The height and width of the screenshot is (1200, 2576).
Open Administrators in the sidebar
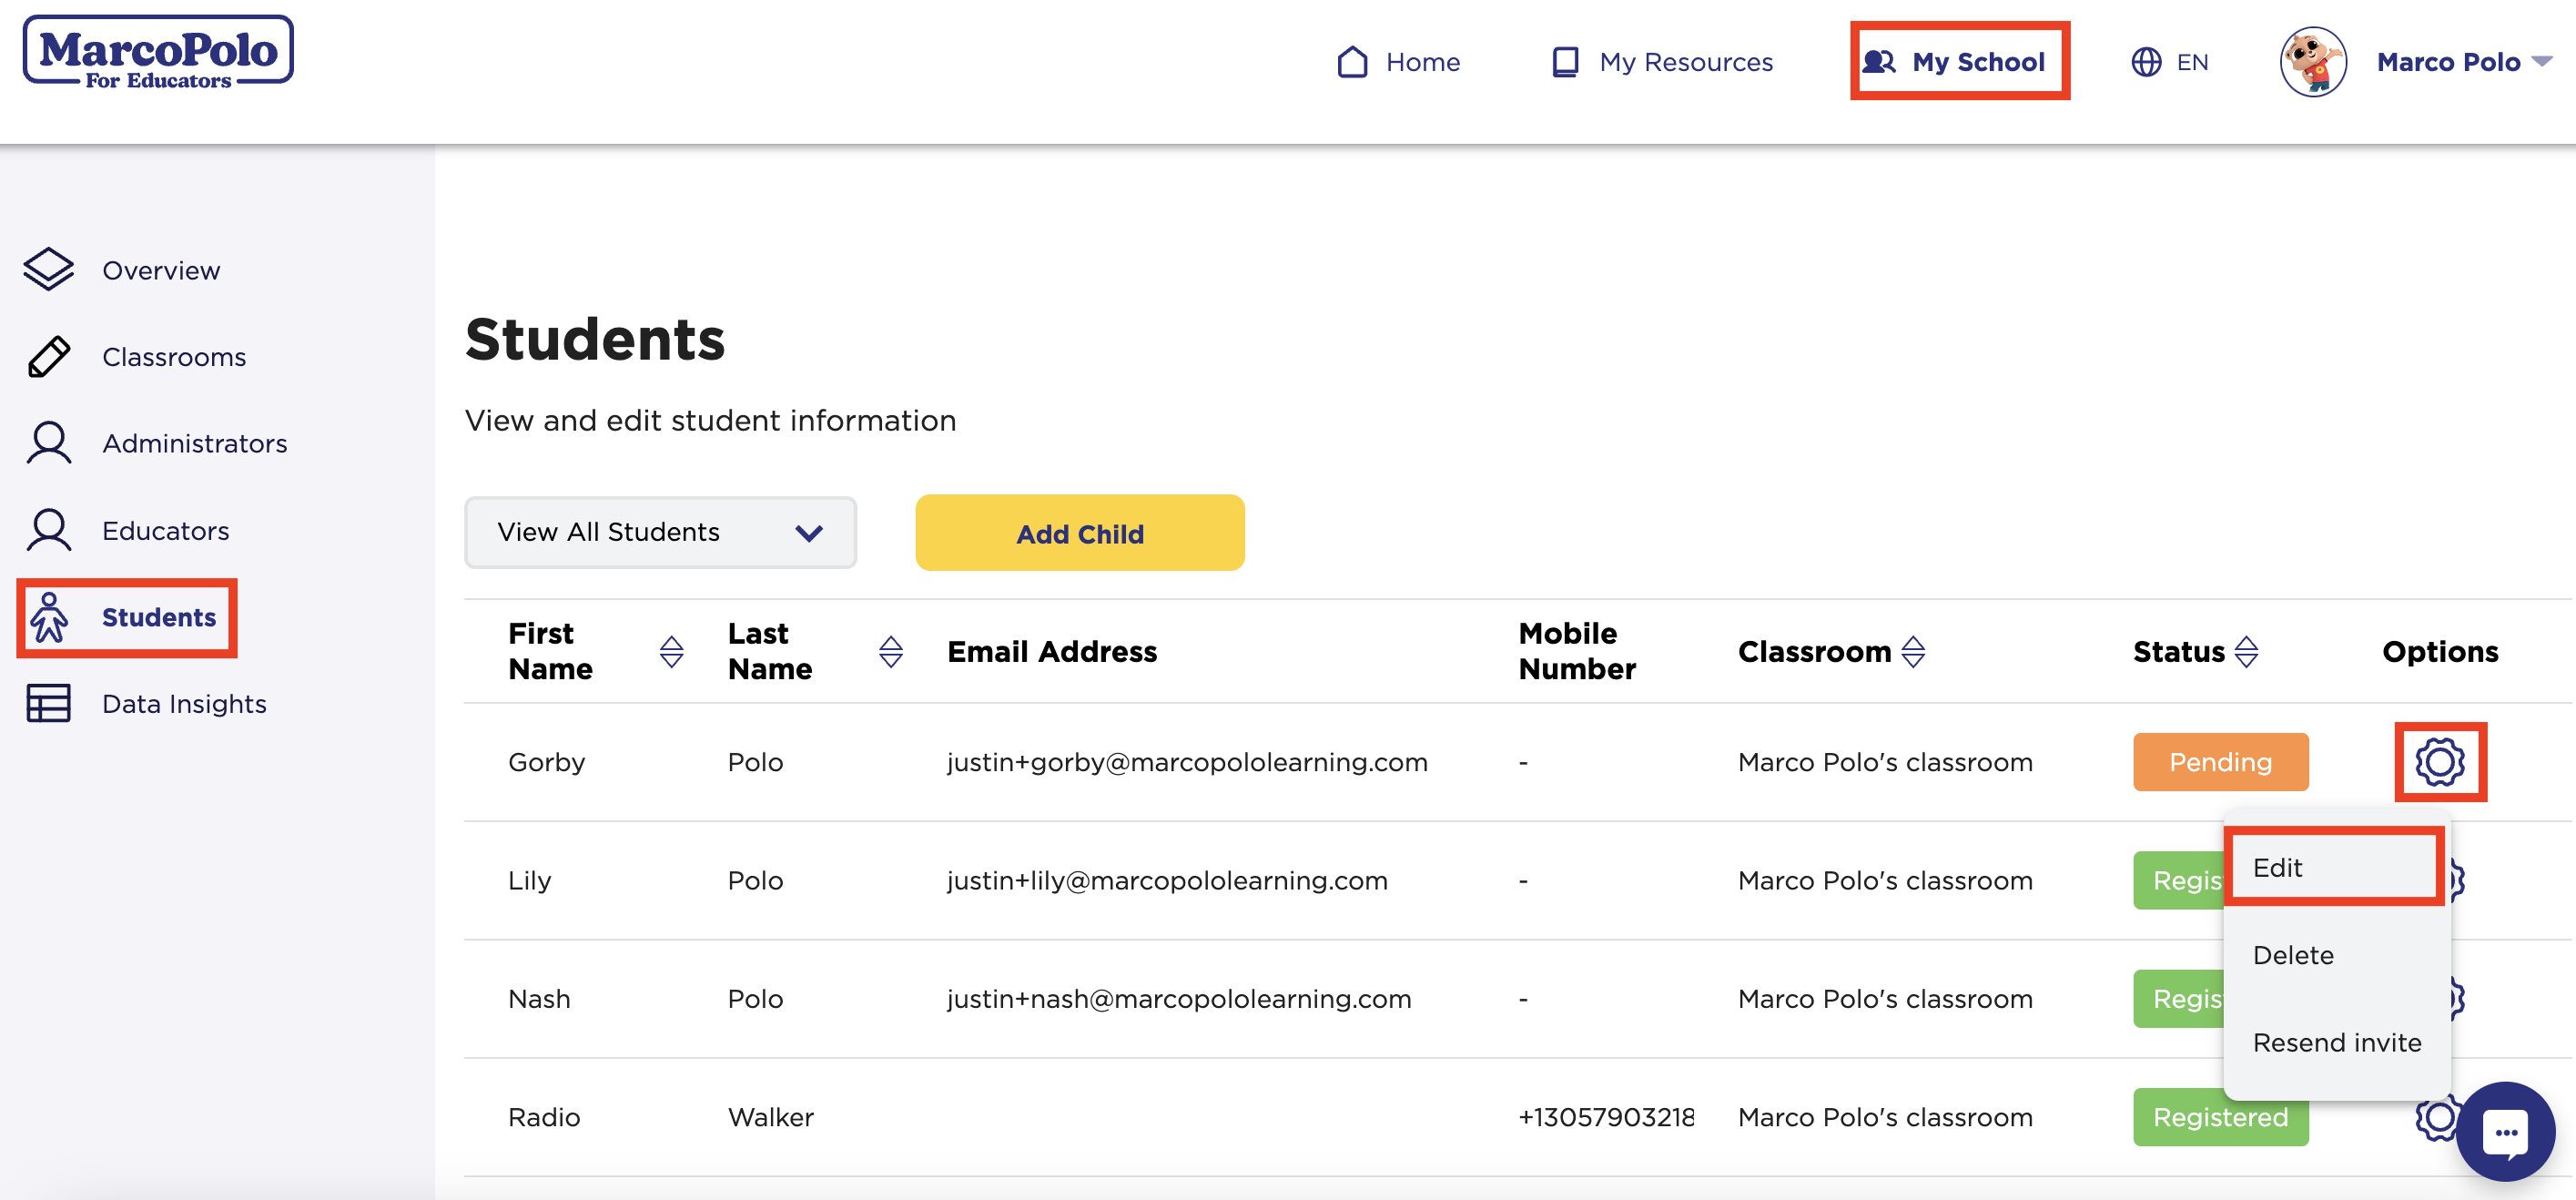195,443
